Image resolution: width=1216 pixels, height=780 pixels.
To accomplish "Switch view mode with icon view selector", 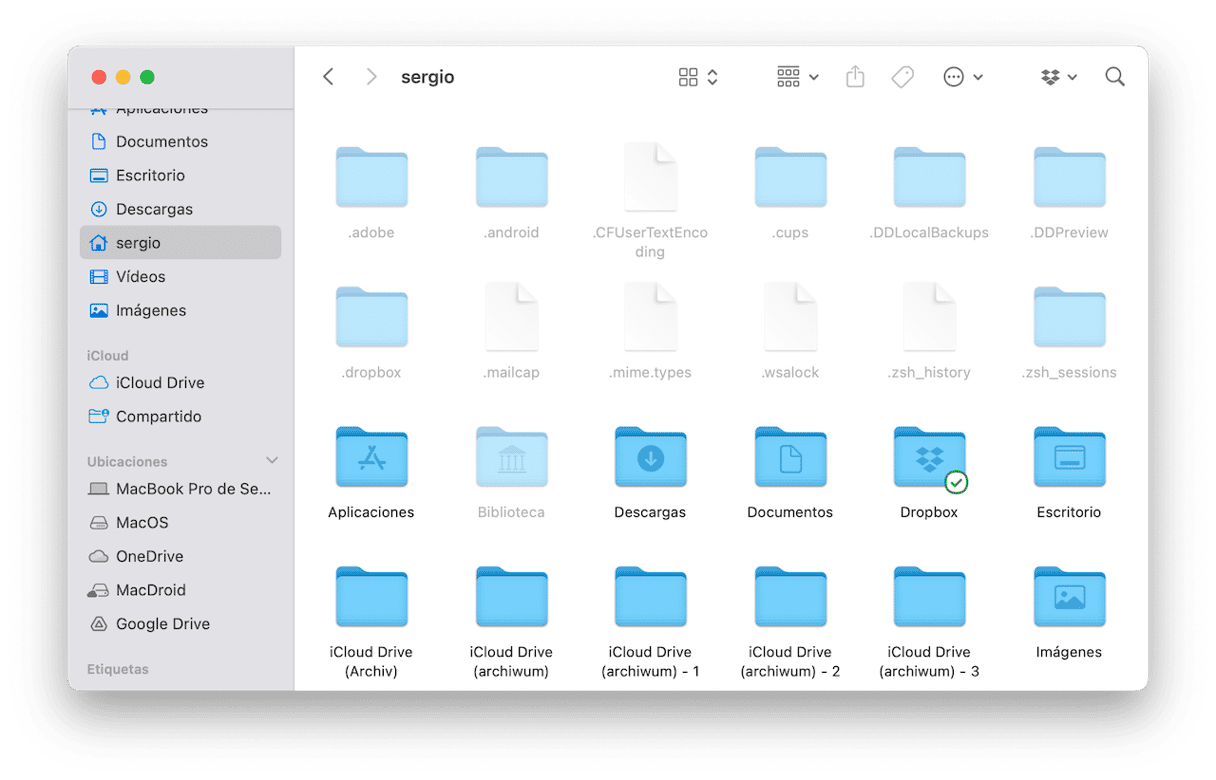I will click(698, 77).
